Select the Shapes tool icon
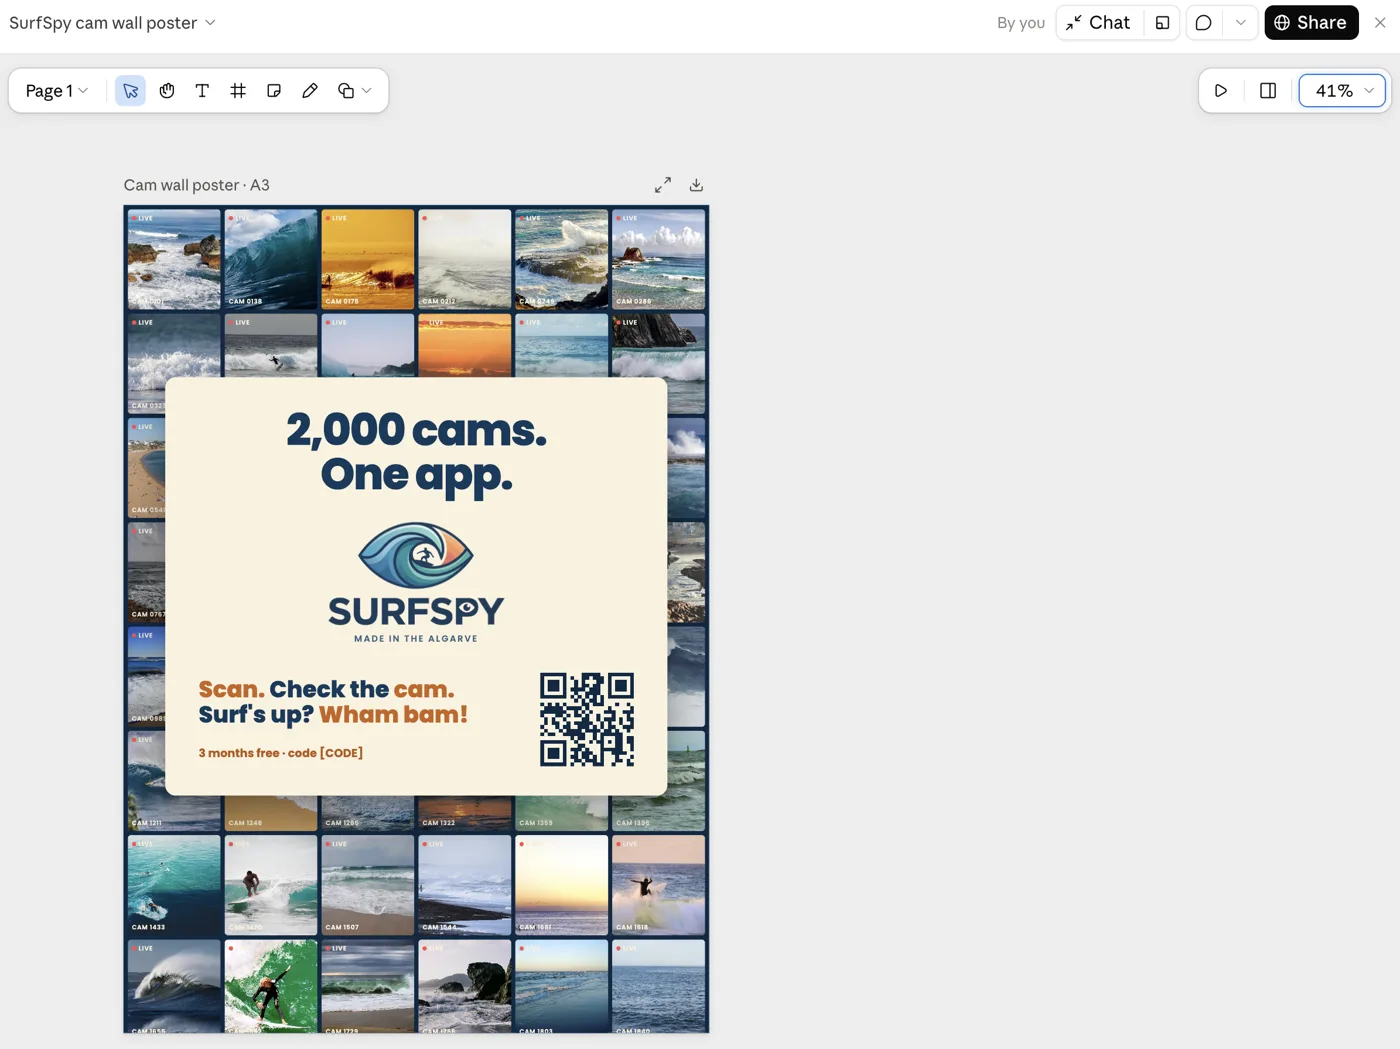Viewport: 1400px width, 1049px height. point(346,91)
